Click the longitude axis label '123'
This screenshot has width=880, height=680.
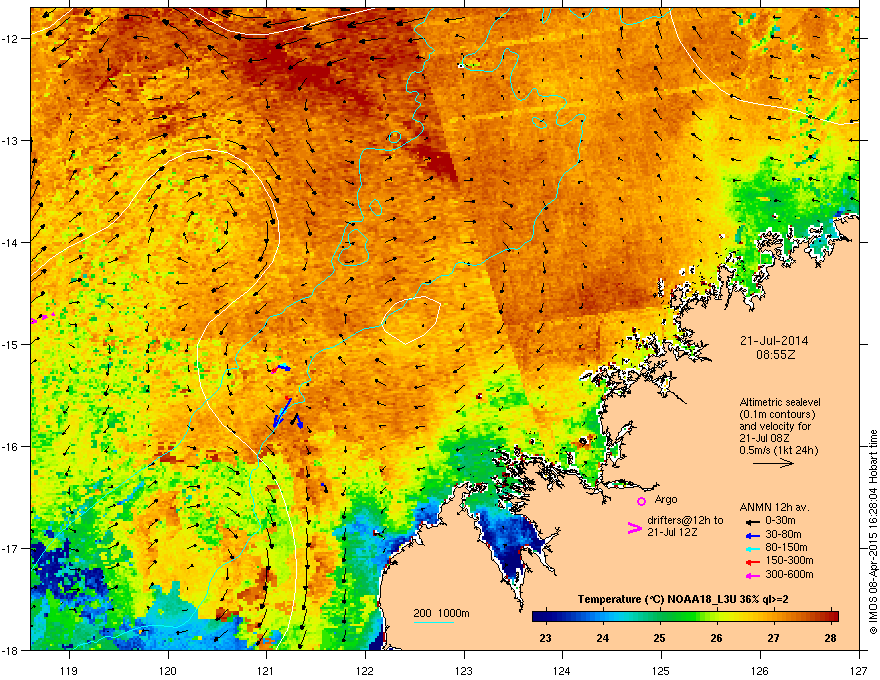[x=464, y=670]
